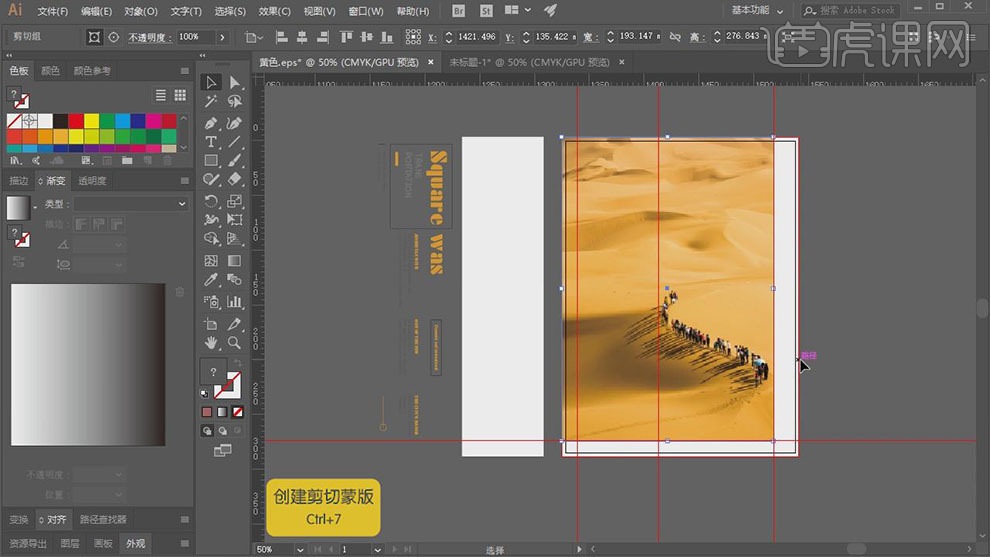Select the Pen tool
This screenshot has width=990, height=557.
click(211, 123)
